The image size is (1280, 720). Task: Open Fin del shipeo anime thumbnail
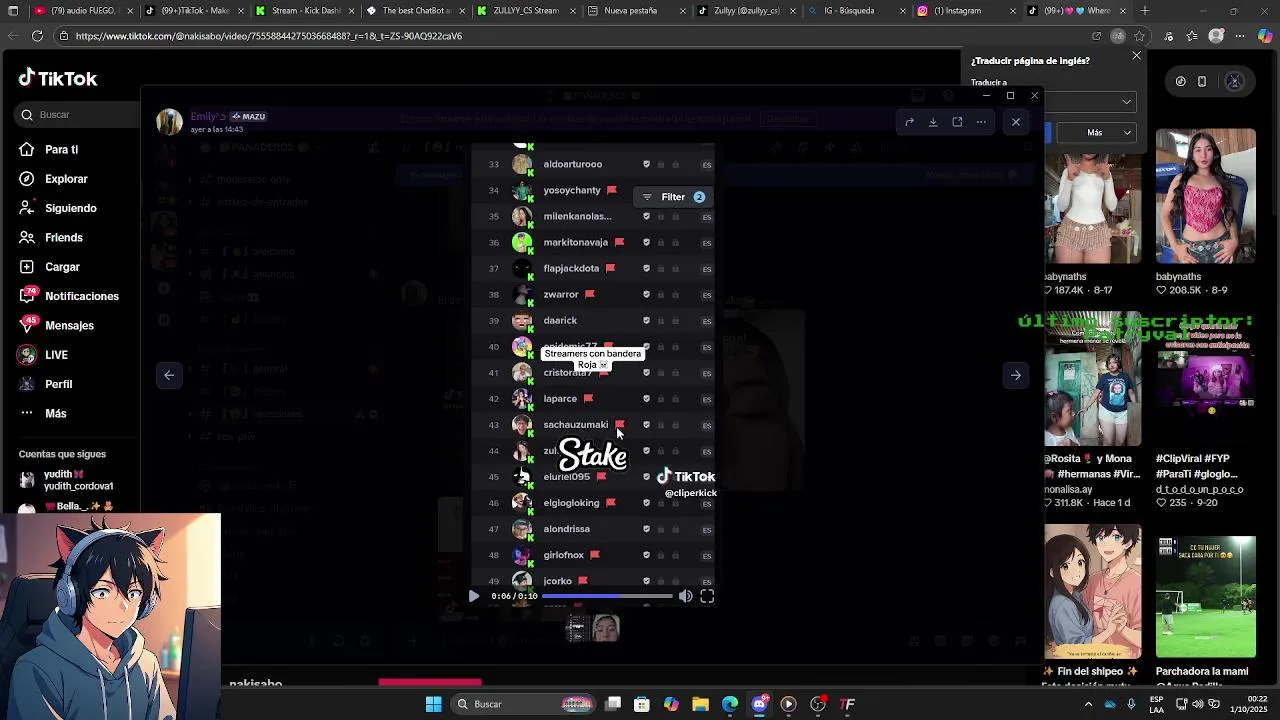pyautogui.click(x=1093, y=592)
